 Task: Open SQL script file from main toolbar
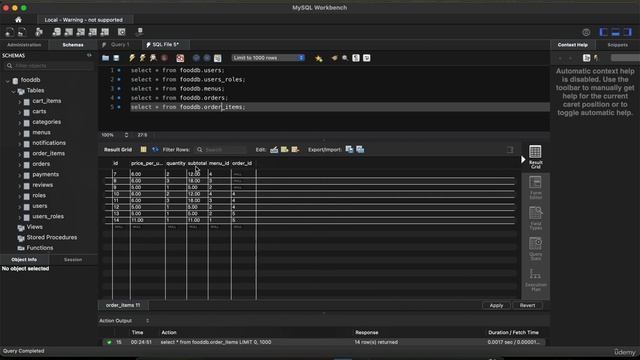point(22,32)
